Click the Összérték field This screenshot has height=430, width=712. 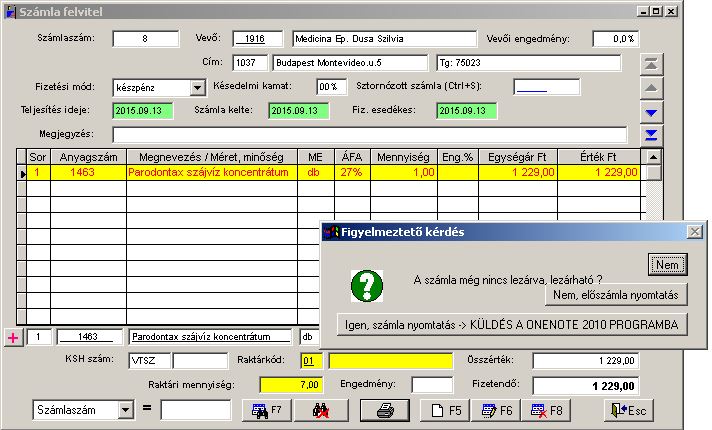586,361
